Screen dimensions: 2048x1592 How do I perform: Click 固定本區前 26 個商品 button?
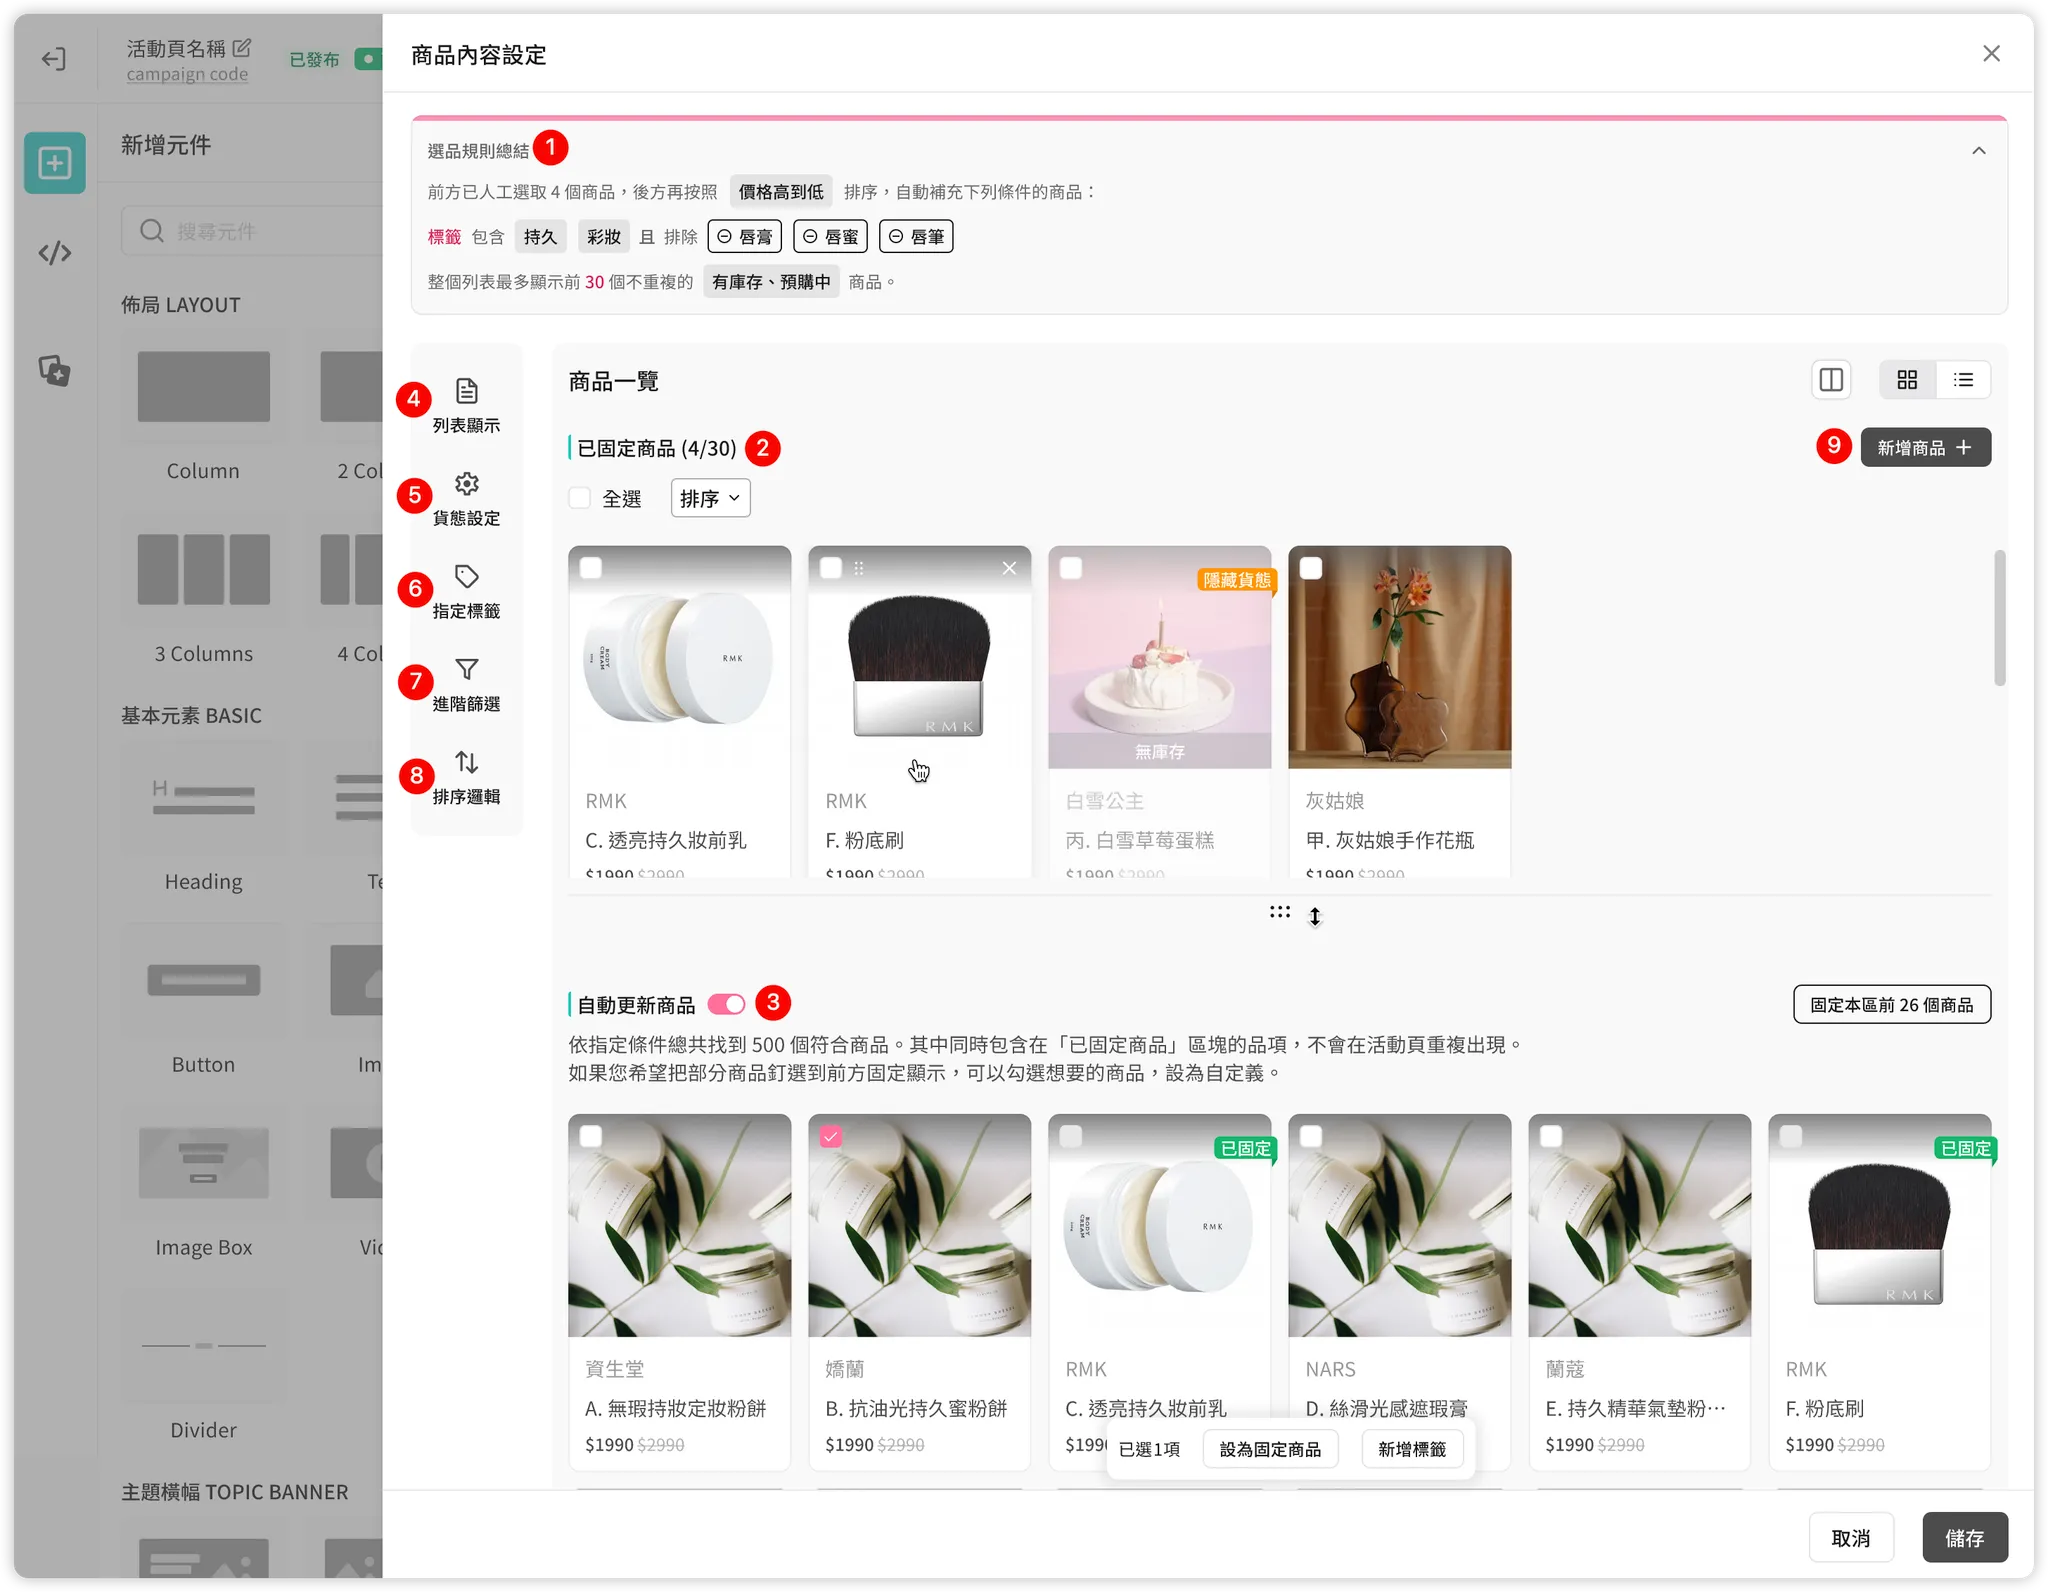(1891, 1004)
